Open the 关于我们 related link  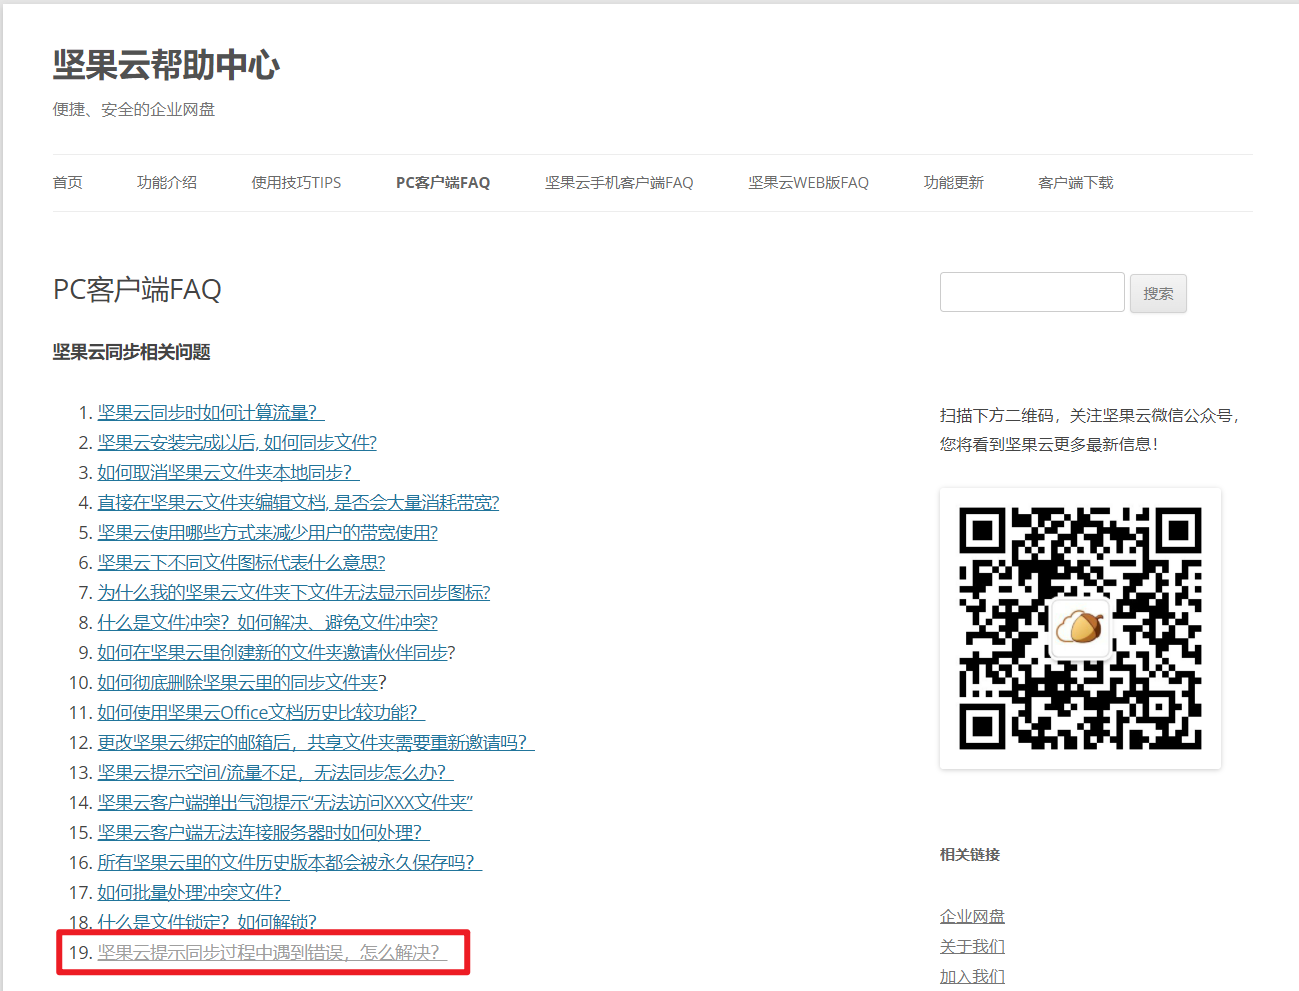972,946
